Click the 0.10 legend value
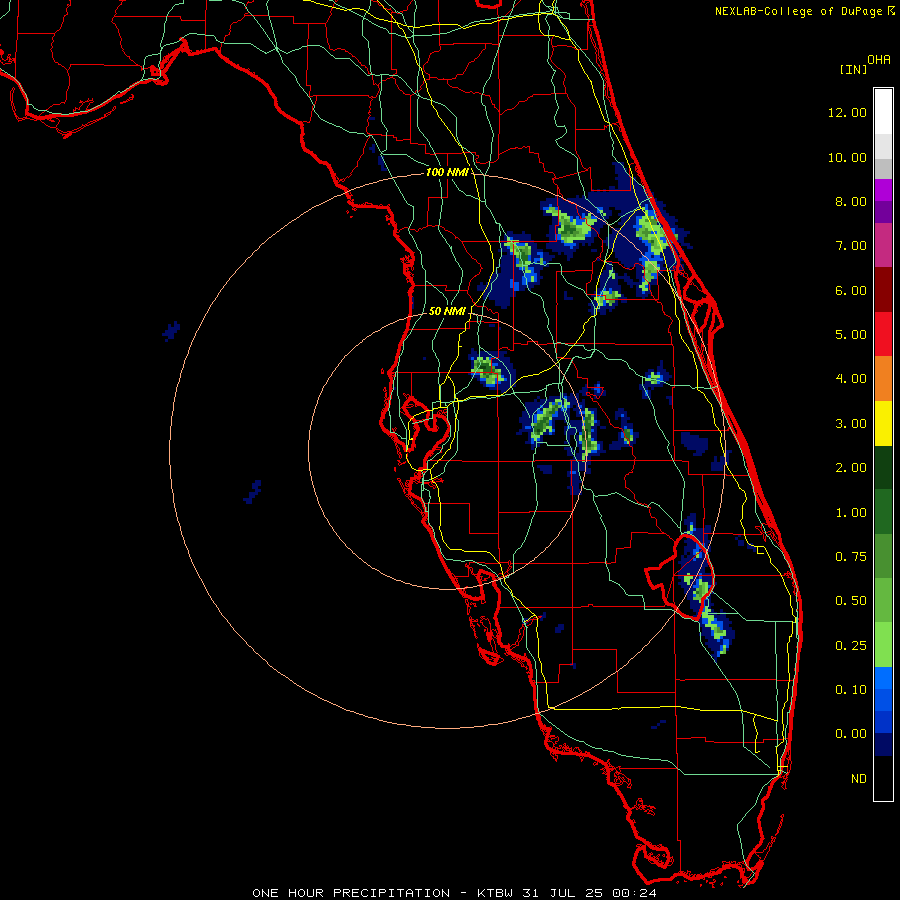Screen dimensions: 900x900 [x=851, y=690]
